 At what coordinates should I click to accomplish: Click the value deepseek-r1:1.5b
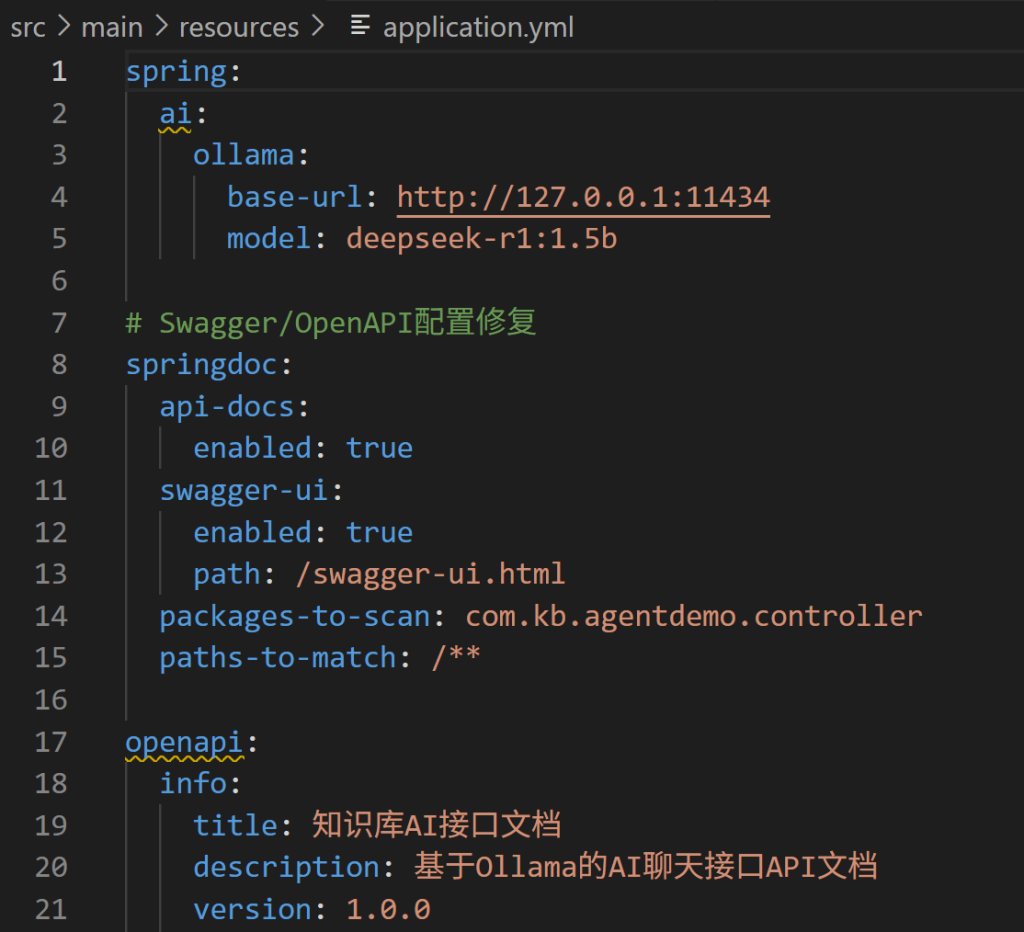tap(481, 239)
